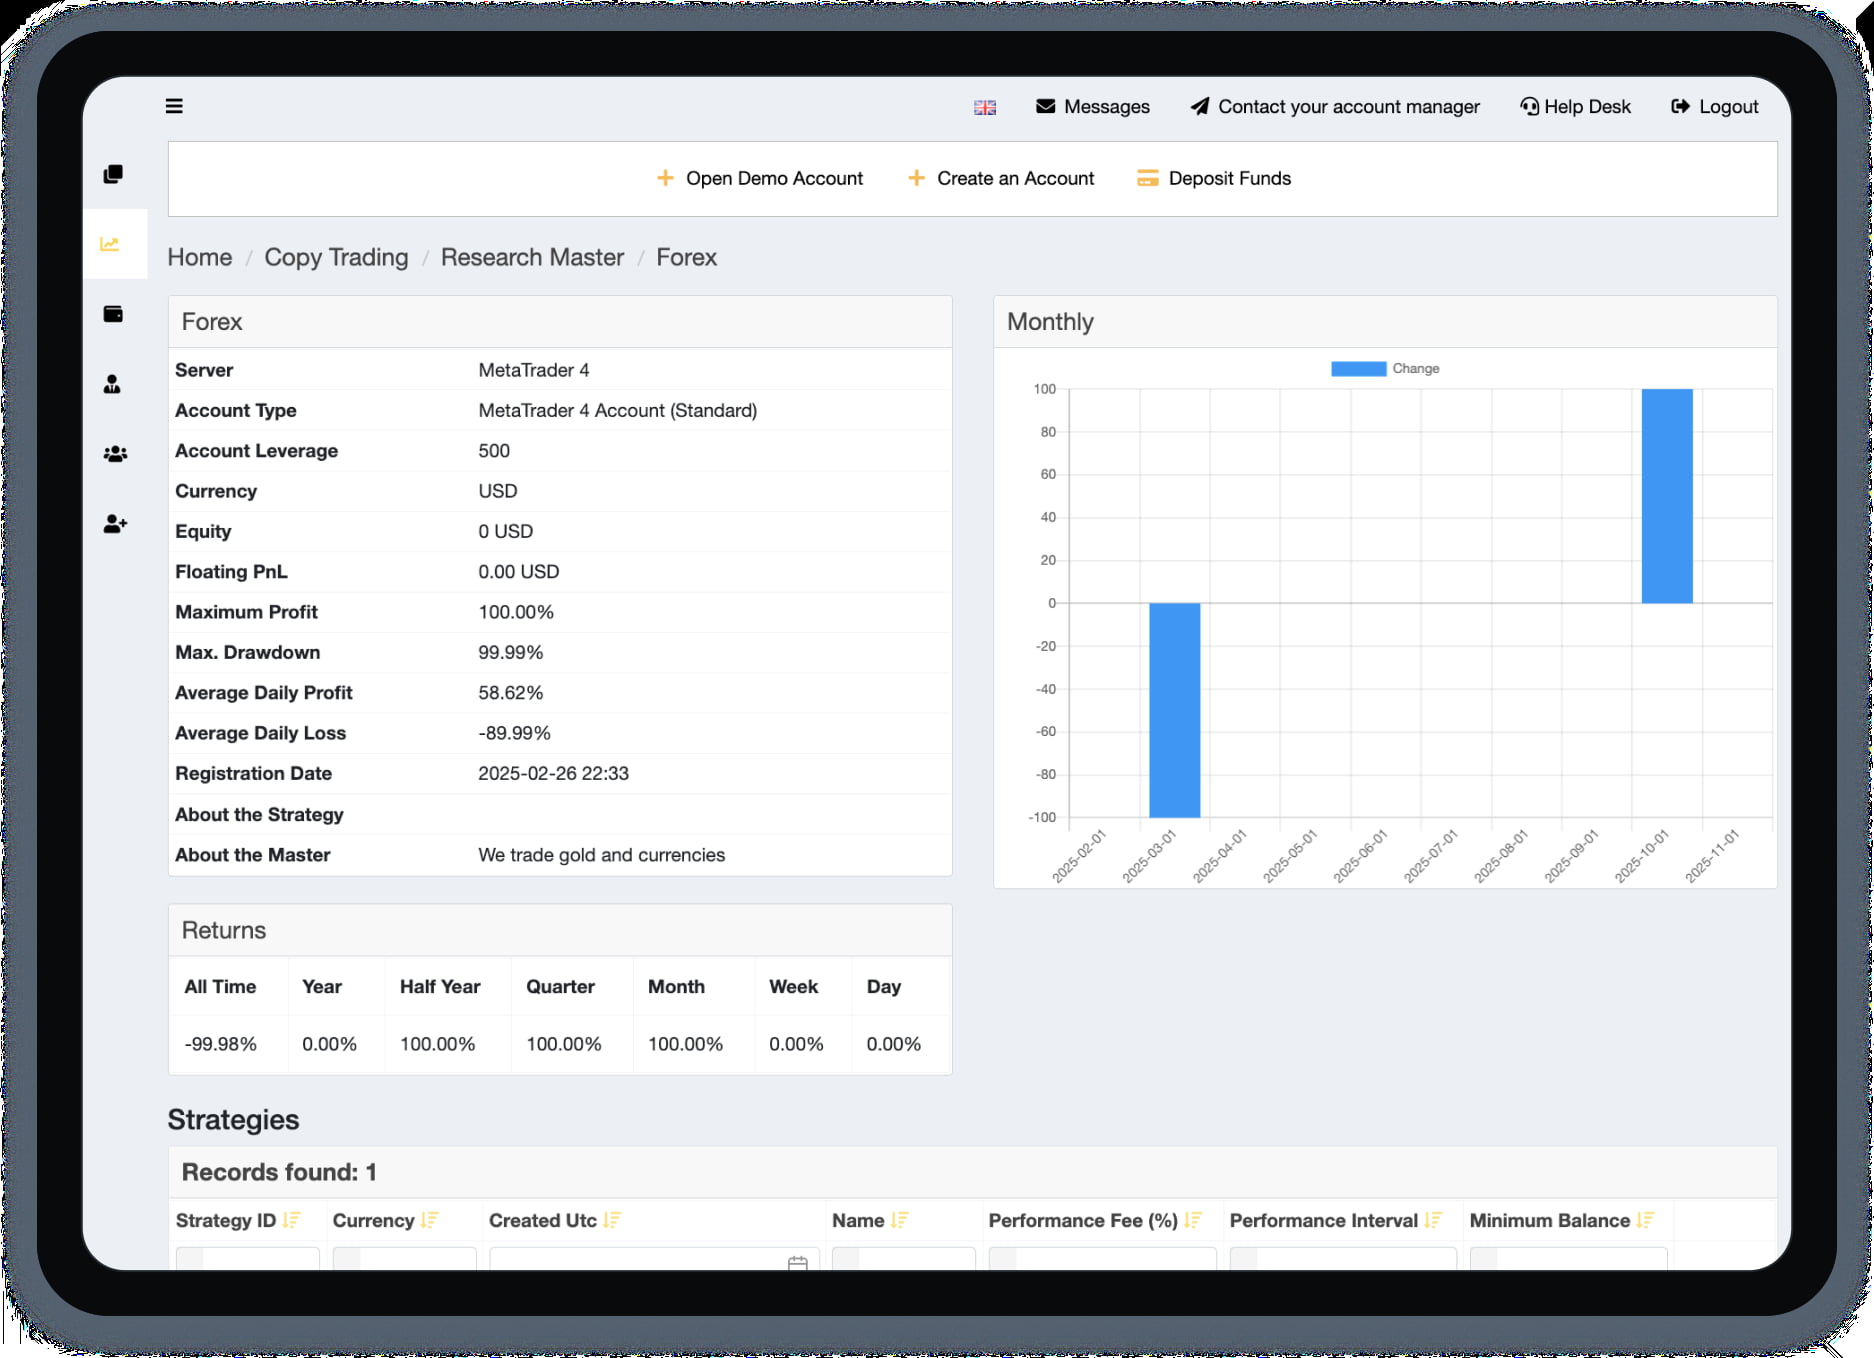The image size is (1874, 1358).
Task: Open the accounts overview sidebar icon
Action: (113, 172)
